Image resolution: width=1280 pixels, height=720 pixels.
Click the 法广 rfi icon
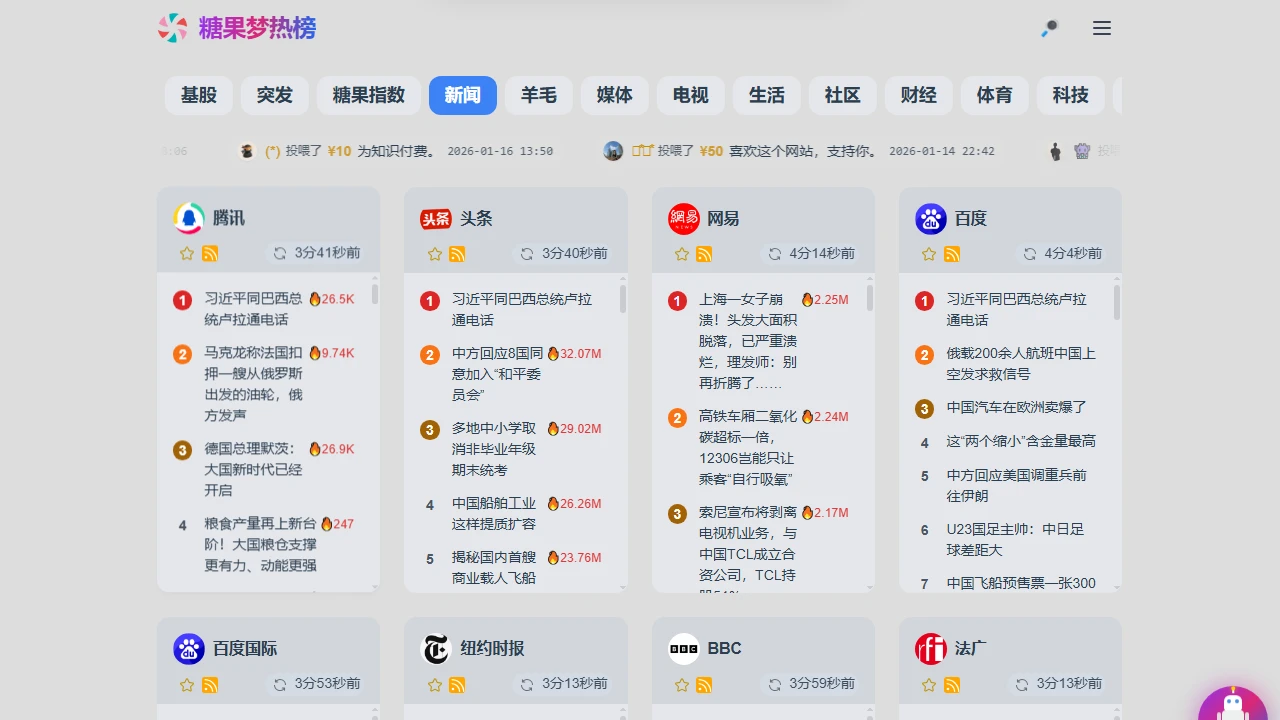930,648
